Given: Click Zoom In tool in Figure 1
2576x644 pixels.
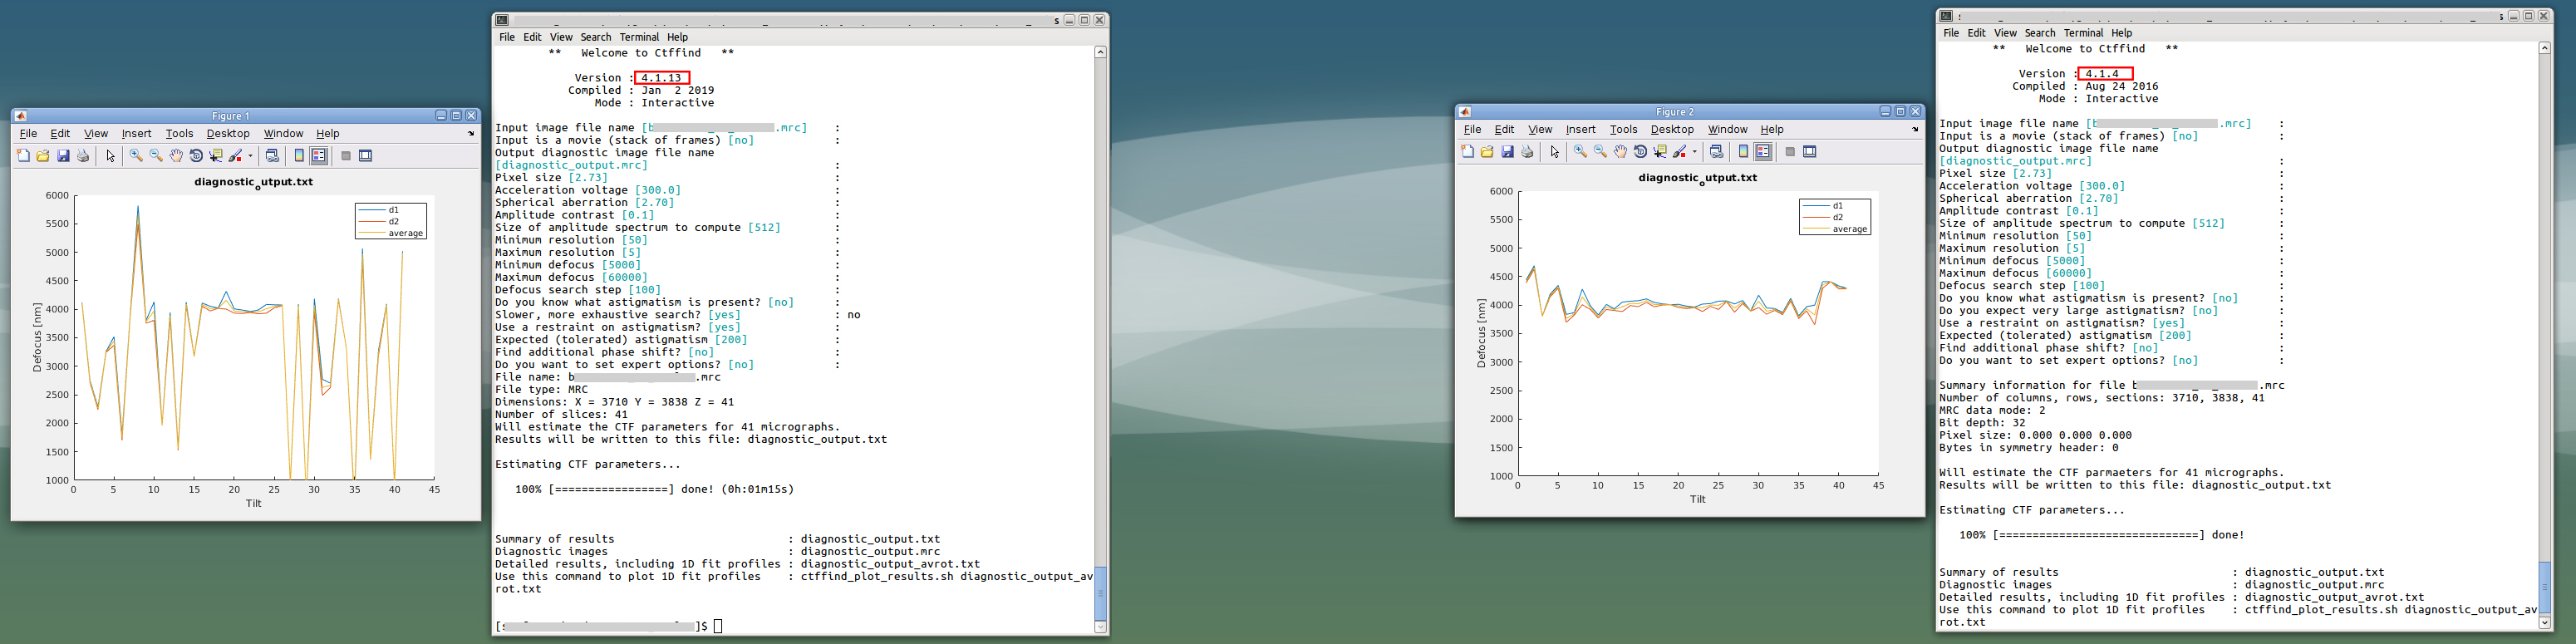Looking at the screenshot, I should [136, 156].
